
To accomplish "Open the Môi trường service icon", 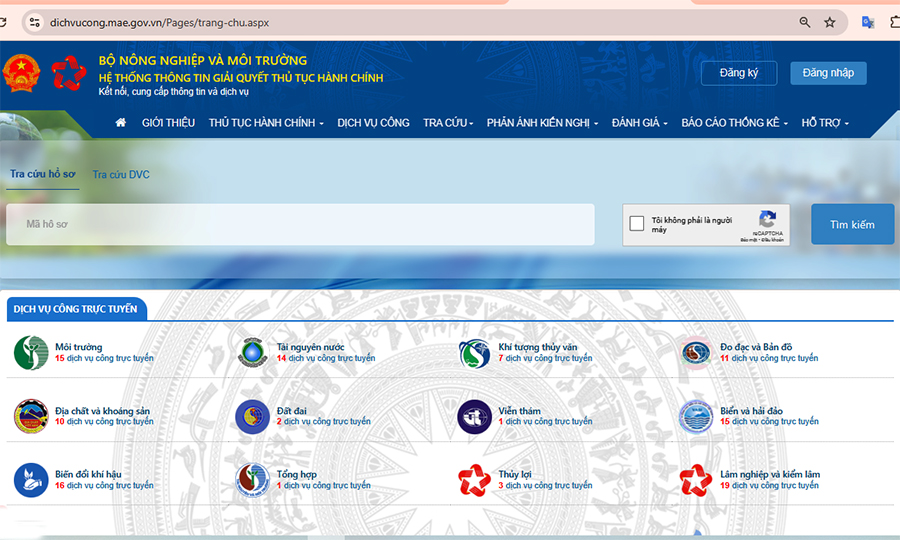I will pyautogui.click(x=31, y=352).
